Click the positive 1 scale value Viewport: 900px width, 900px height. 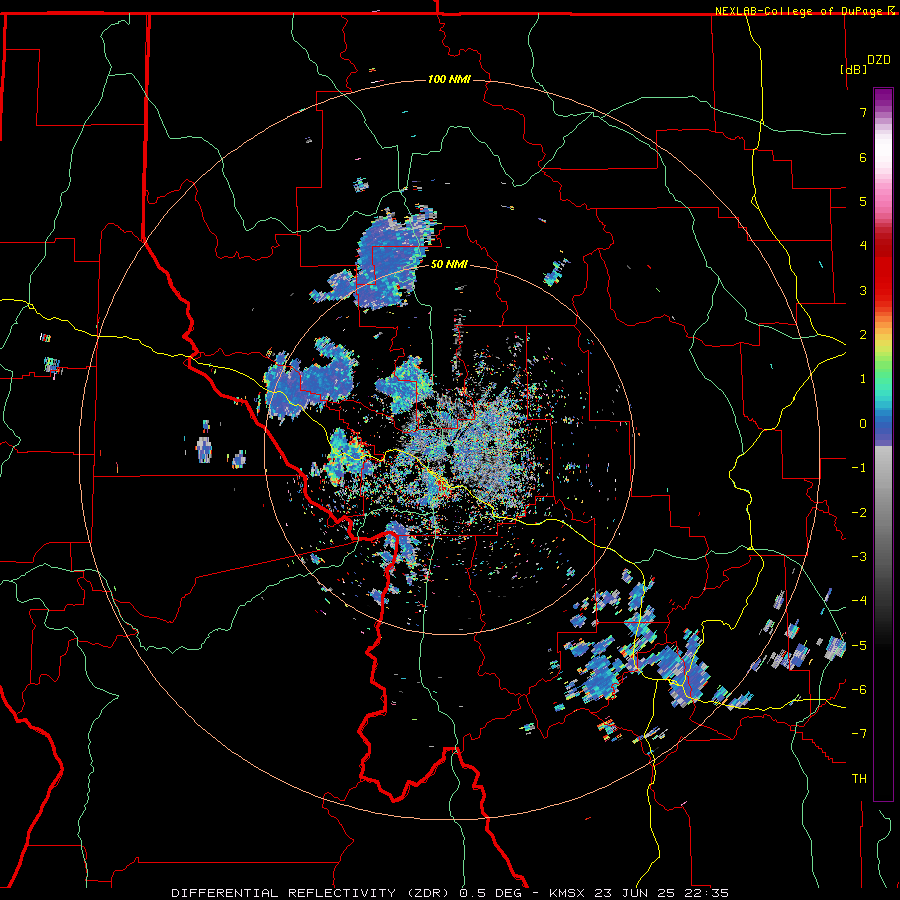click(863, 379)
